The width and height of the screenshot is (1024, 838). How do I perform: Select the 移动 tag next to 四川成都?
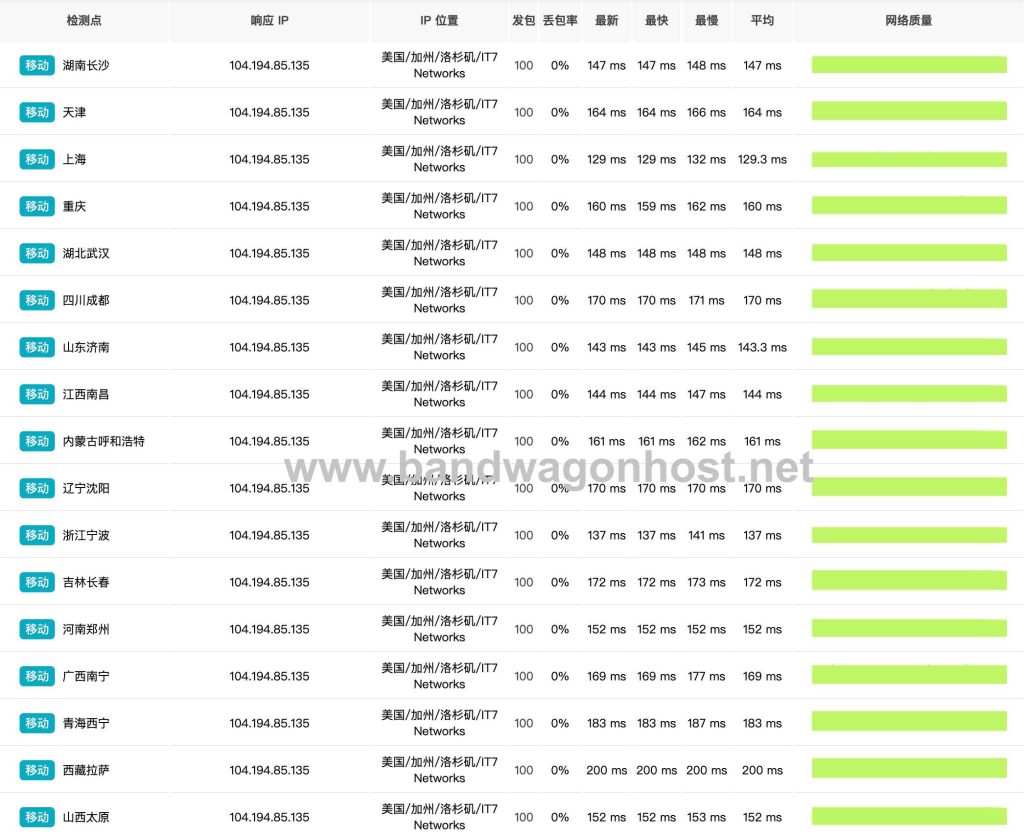pyautogui.click(x=37, y=300)
